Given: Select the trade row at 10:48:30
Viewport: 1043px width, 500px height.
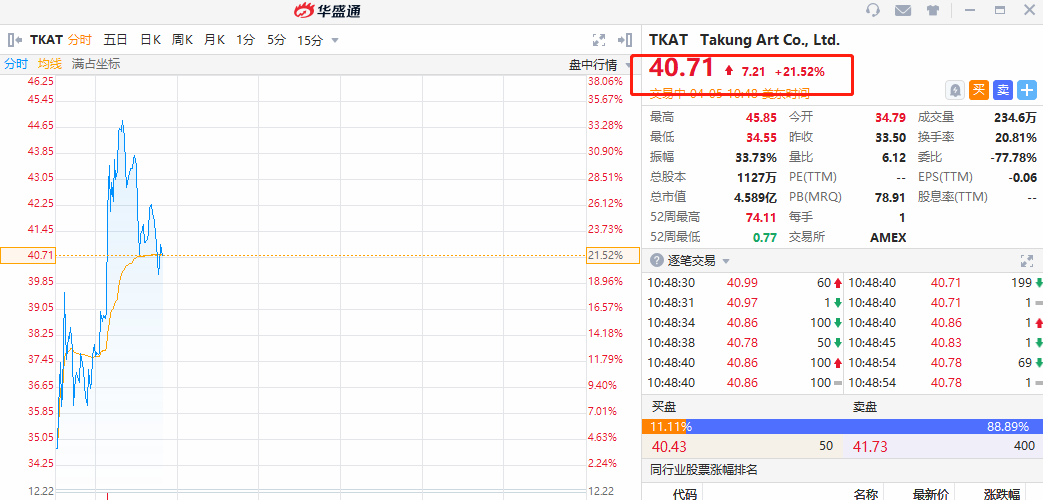Looking at the screenshot, I should click(x=744, y=283).
